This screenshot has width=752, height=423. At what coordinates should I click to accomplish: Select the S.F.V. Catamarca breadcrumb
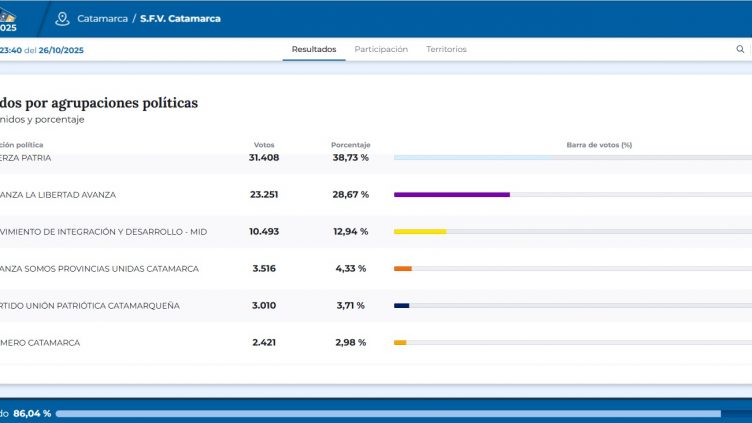tap(180, 19)
